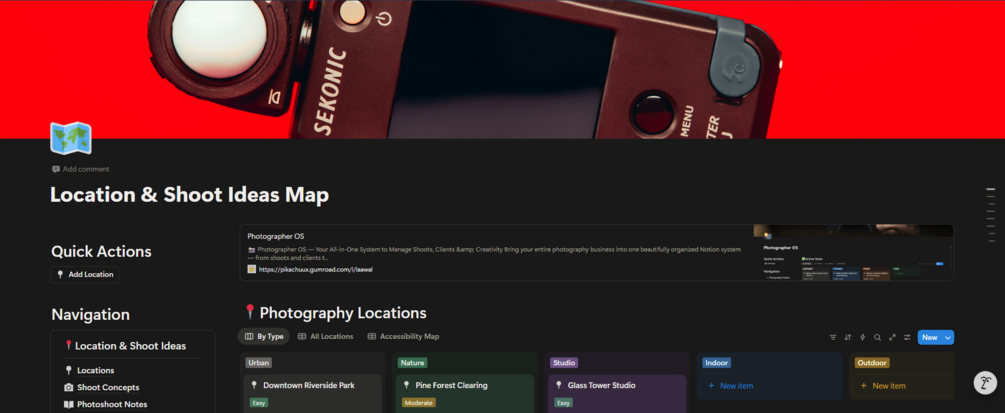Click the page outline marker bars at right edge
The width and height of the screenshot is (1005, 413).
coord(991,214)
